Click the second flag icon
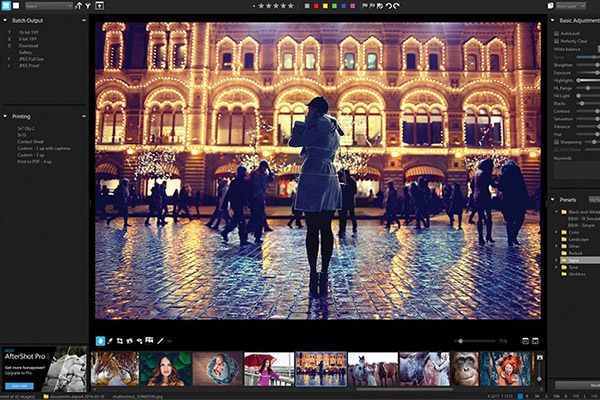 tap(372, 6)
